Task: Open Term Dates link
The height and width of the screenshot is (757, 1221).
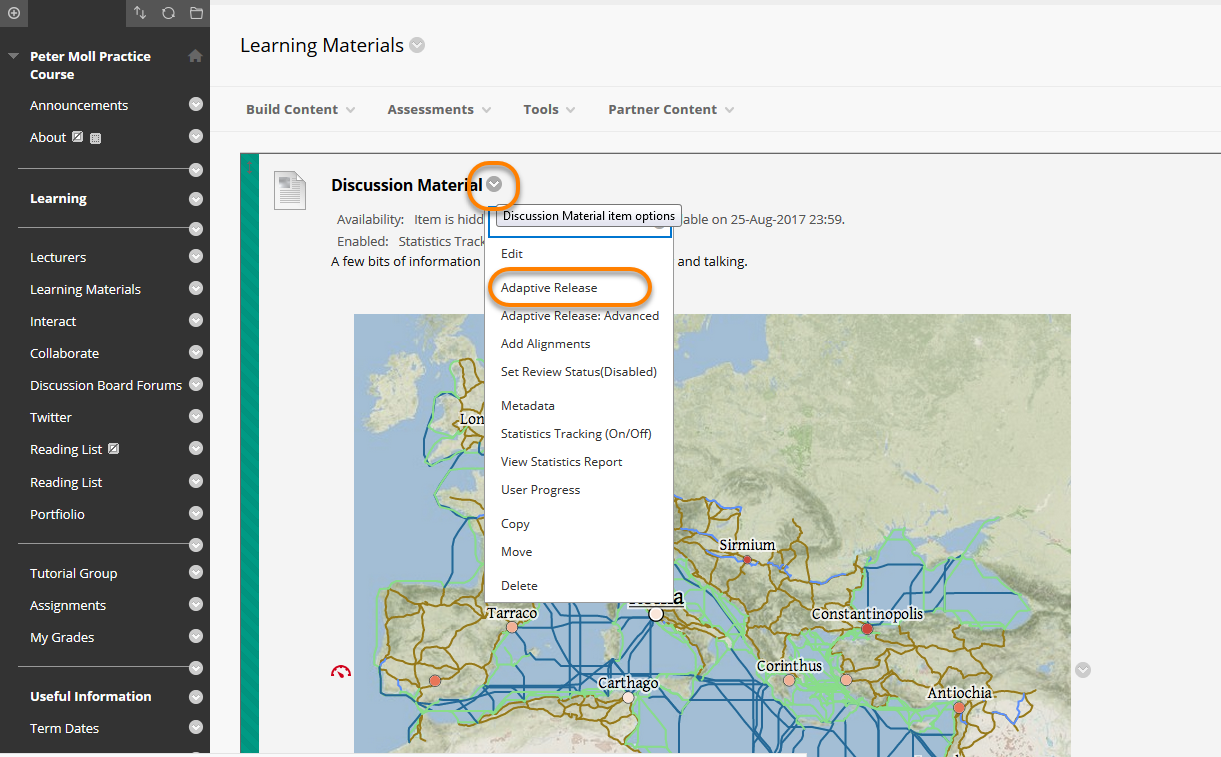Action: 64,728
